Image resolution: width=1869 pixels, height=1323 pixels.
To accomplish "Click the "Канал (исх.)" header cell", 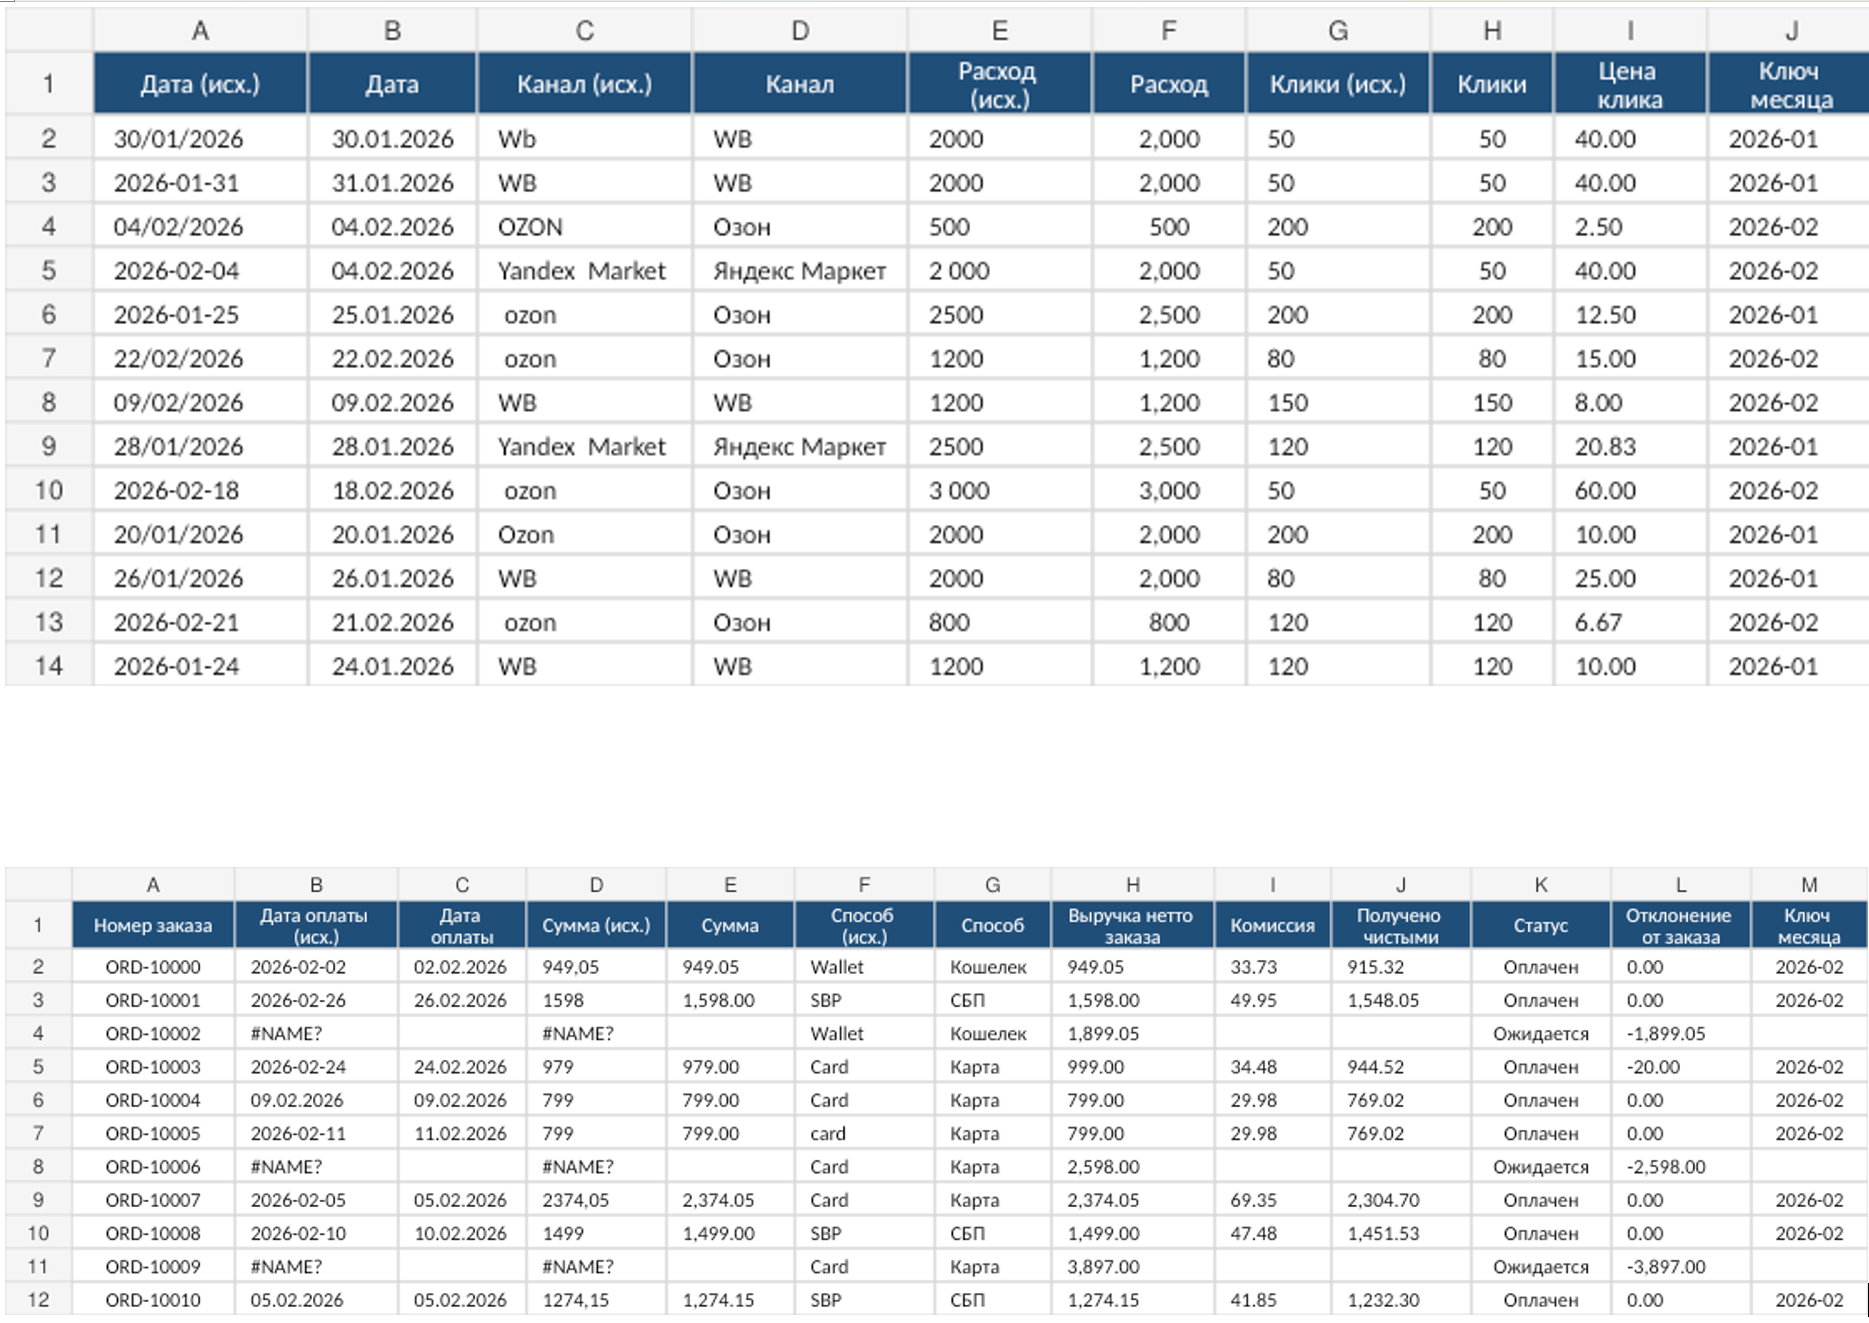I will tap(584, 85).
